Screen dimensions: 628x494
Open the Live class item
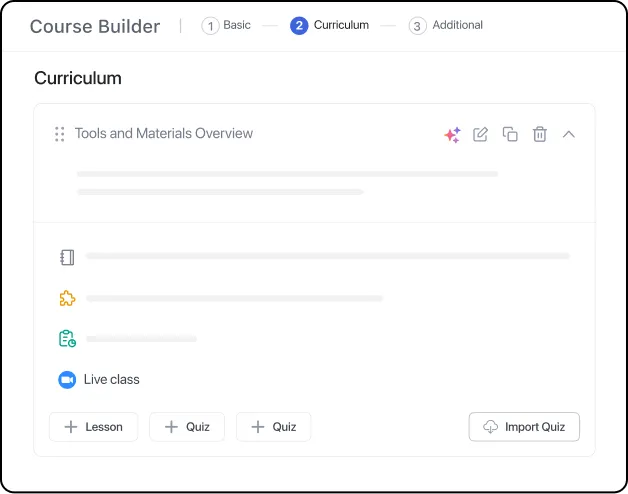pos(111,380)
